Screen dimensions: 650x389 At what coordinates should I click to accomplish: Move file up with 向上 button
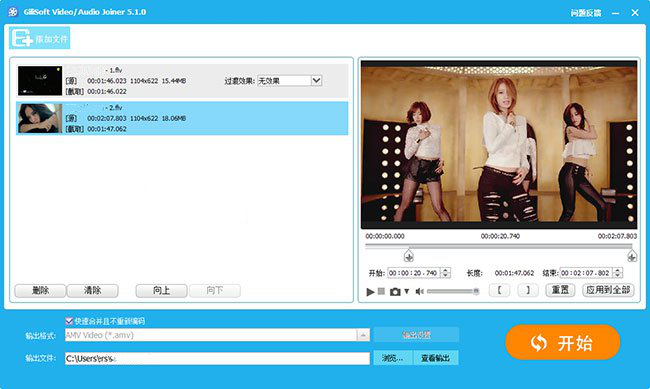tap(161, 290)
